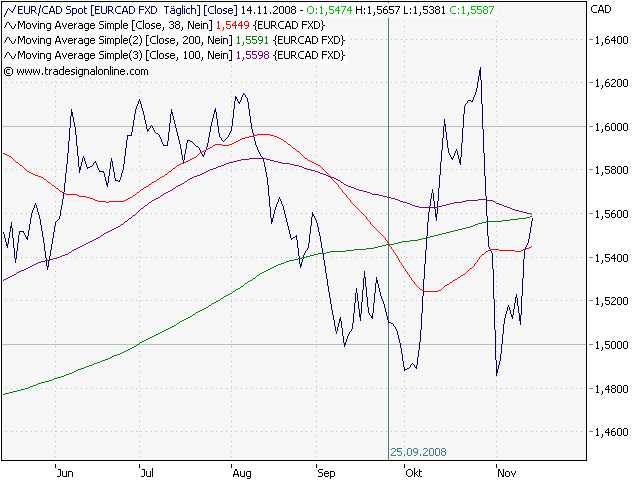Click the high value H:1,5657
Image resolution: width=640 pixels, height=480 pixels.
tap(378, 10)
